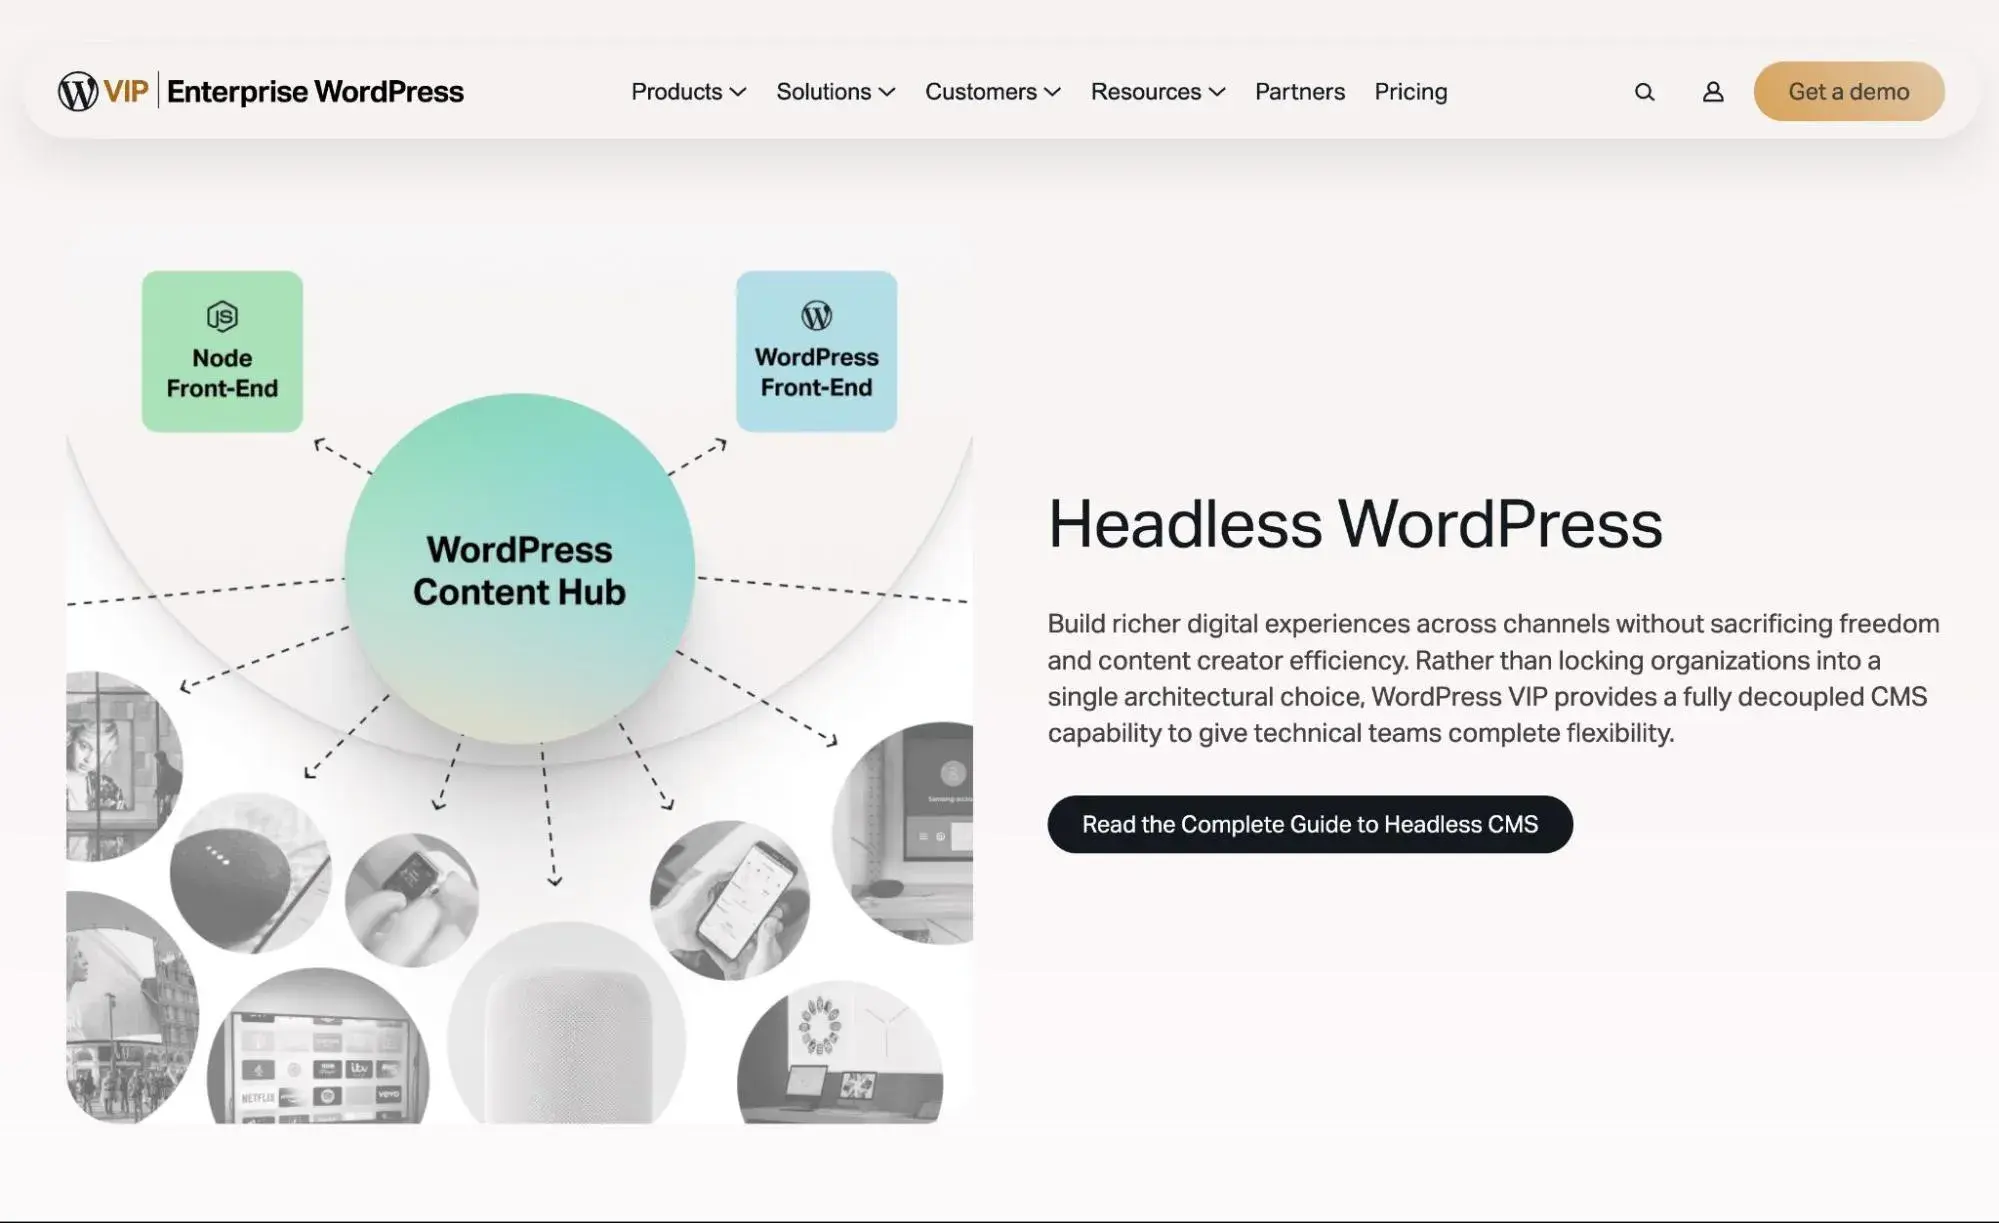
Task: Click Read the Complete Guide button
Action: click(1309, 823)
